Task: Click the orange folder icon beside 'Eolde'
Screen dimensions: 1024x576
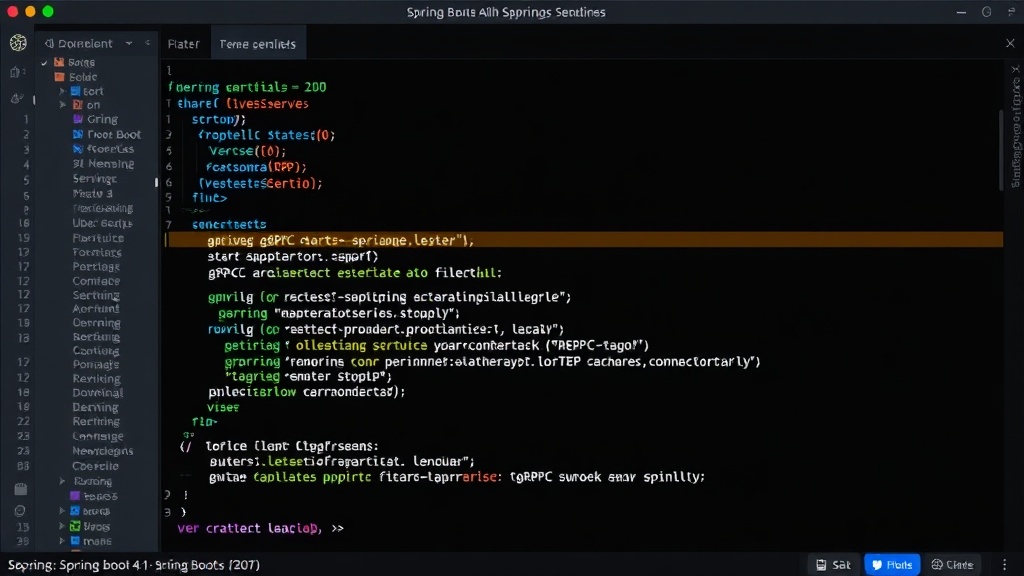Action: click(x=59, y=77)
